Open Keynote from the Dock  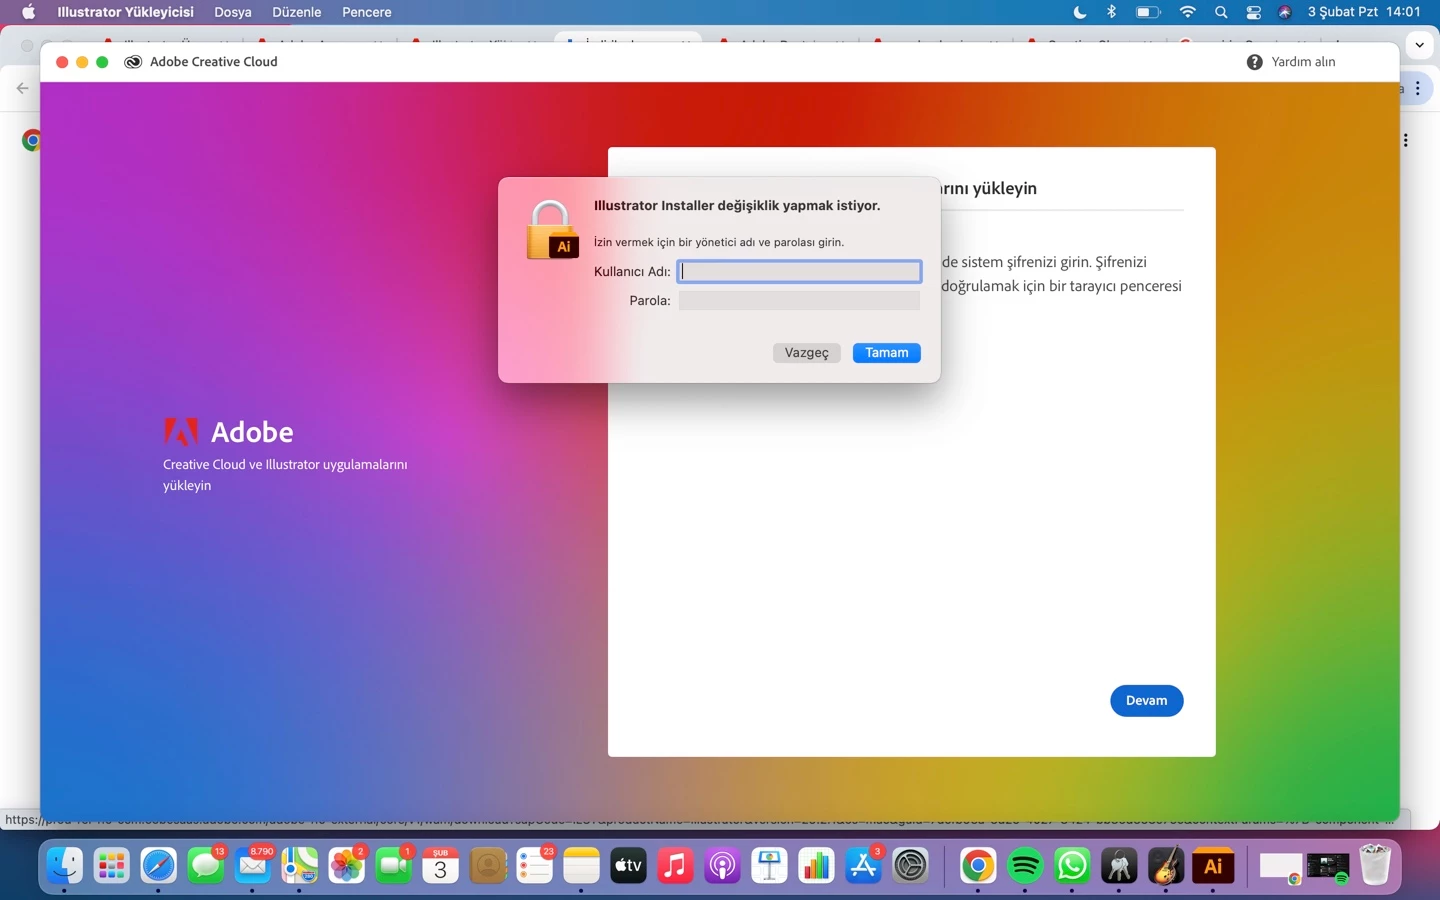(769, 866)
